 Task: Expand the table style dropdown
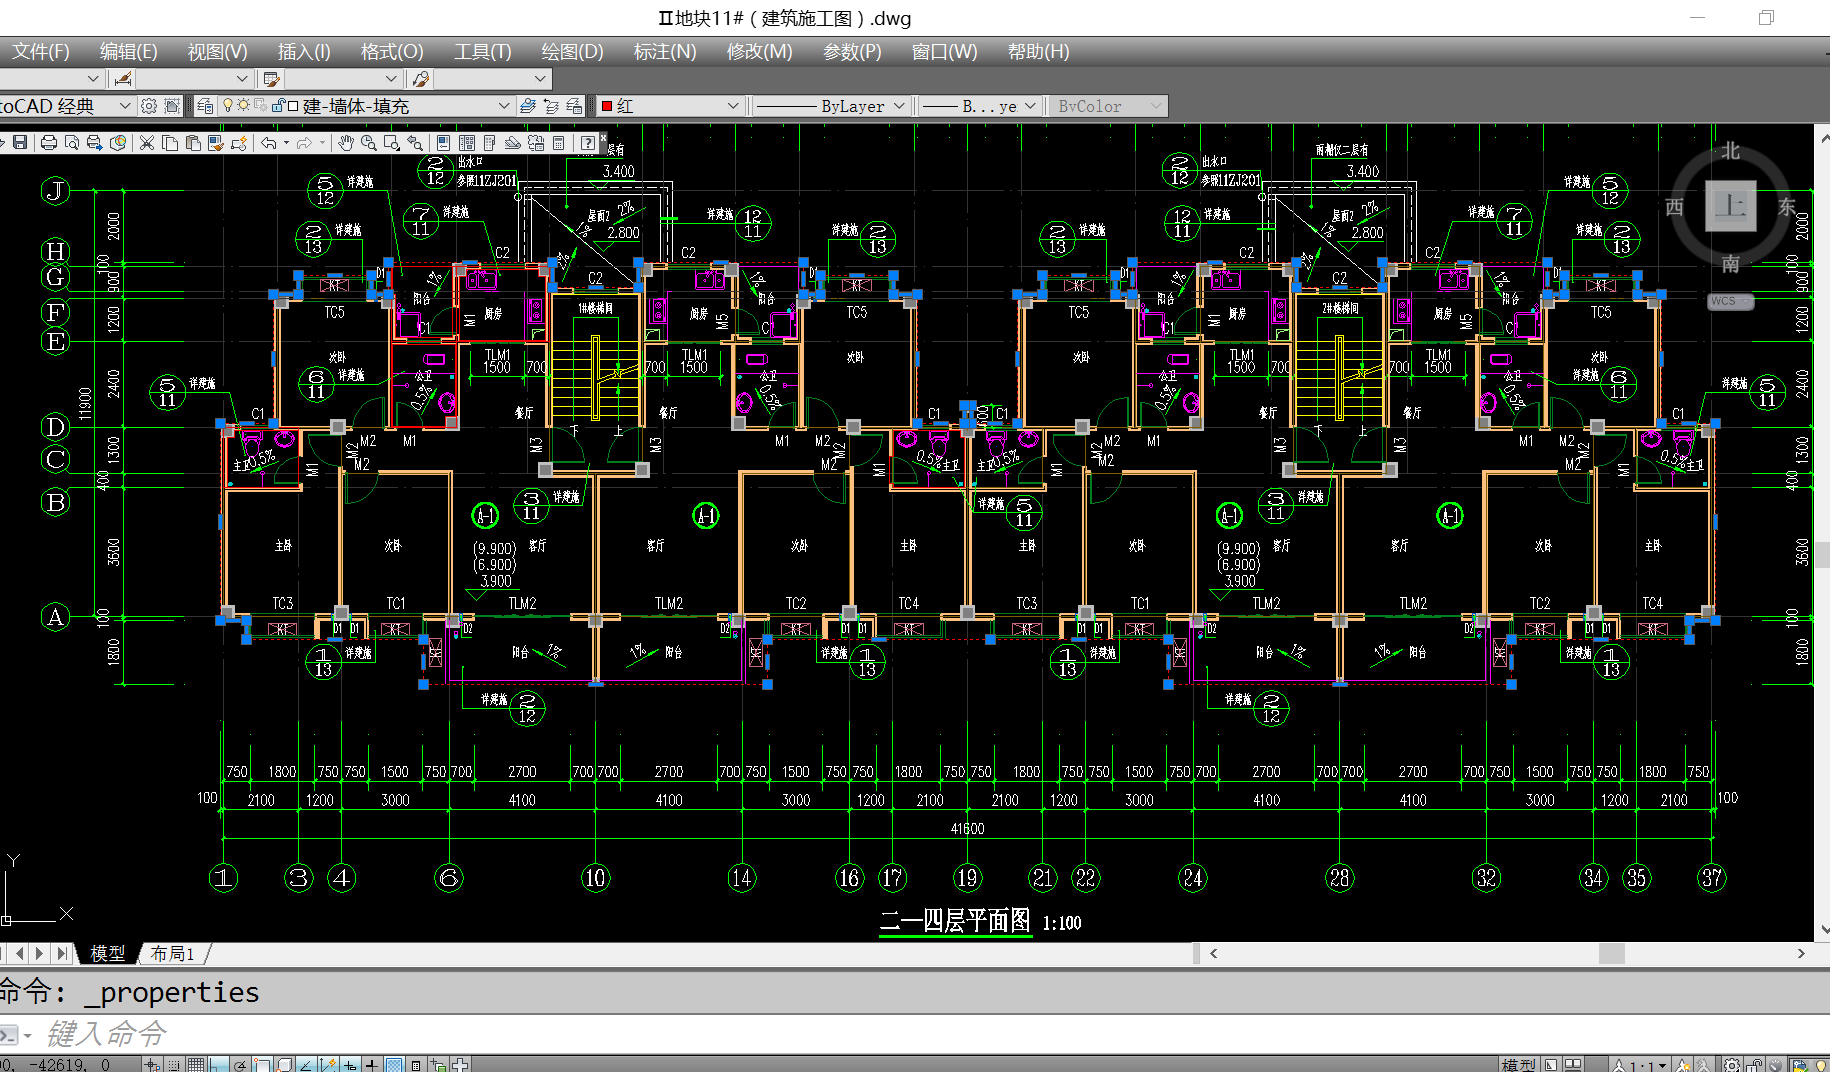[x=391, y=79]
